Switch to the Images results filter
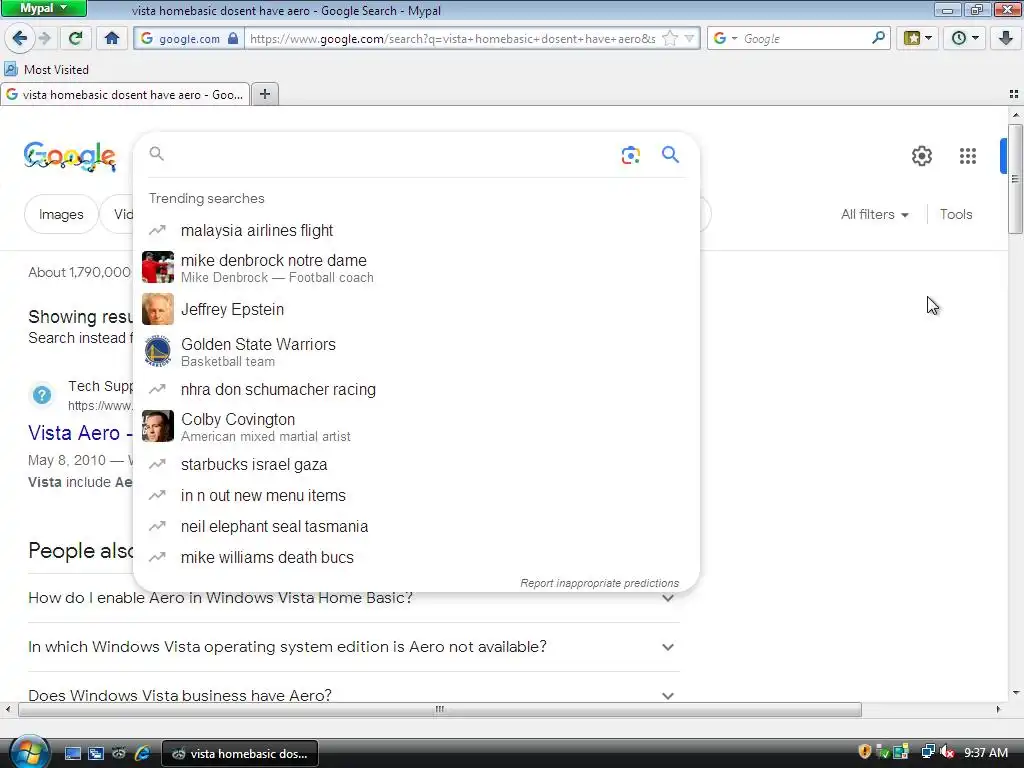 (x=61, y=214)
